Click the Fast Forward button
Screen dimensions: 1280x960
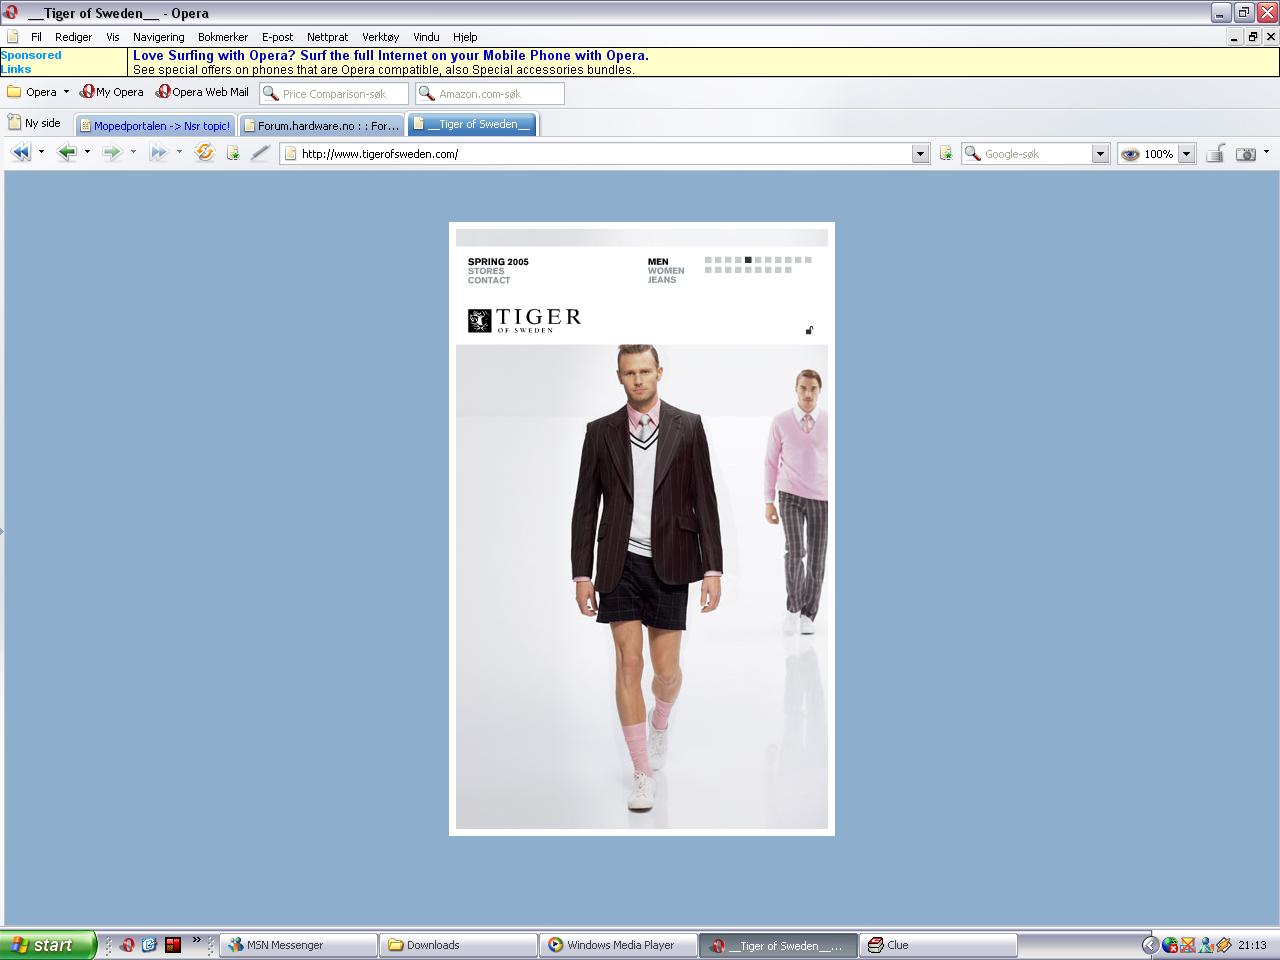[x=158, y=153]
